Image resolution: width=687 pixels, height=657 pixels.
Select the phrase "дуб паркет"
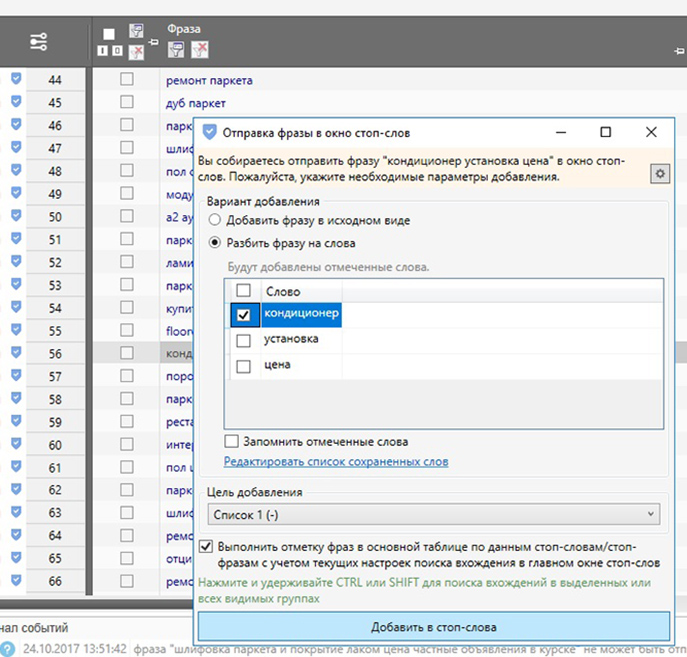(x=195, y=103)
